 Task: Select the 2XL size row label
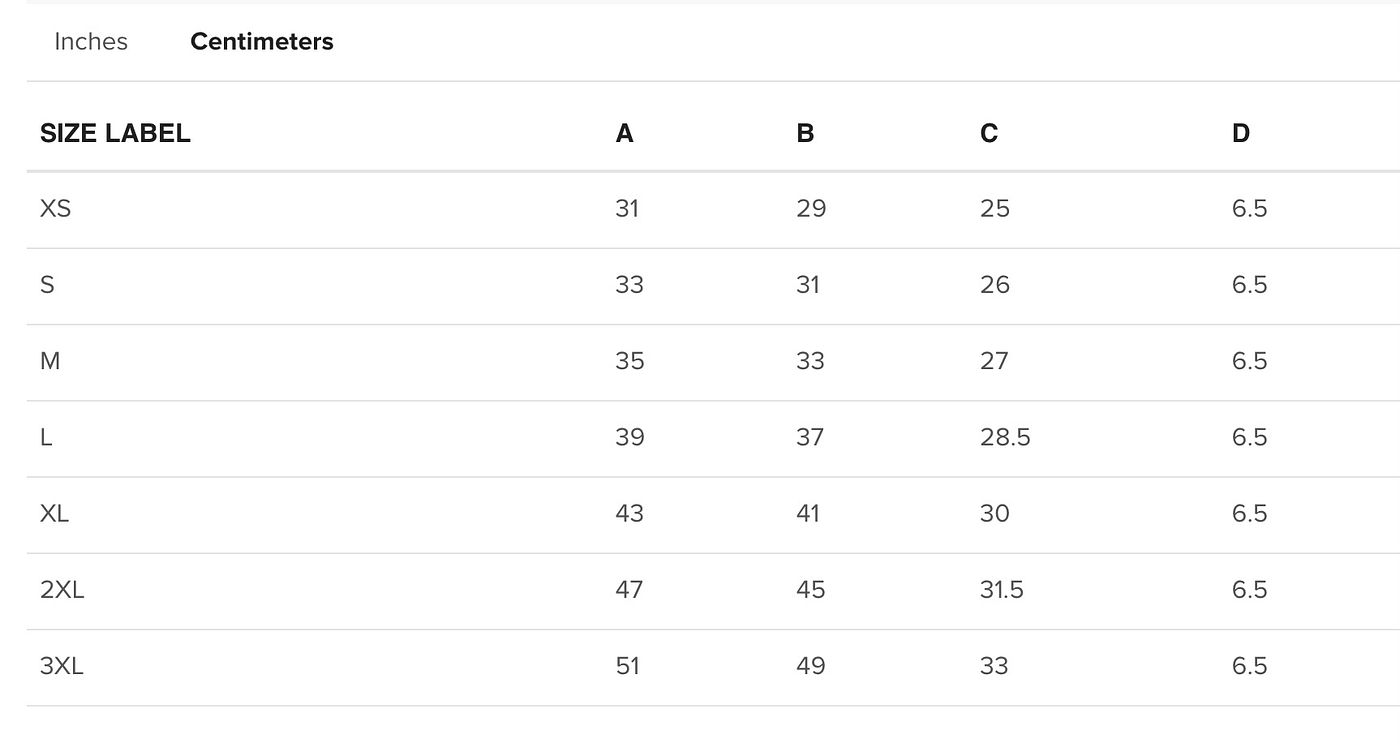click(x=62, y=590)
